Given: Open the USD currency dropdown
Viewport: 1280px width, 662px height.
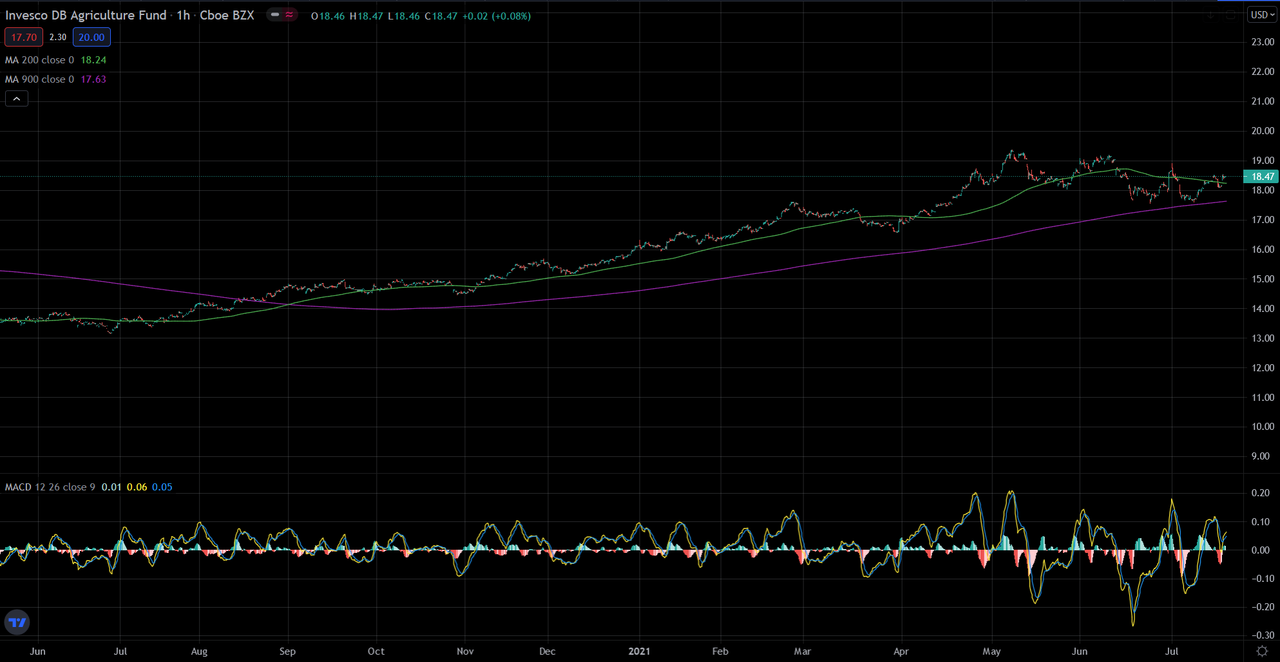Looking at the screenshot, I should point(1261,15).
